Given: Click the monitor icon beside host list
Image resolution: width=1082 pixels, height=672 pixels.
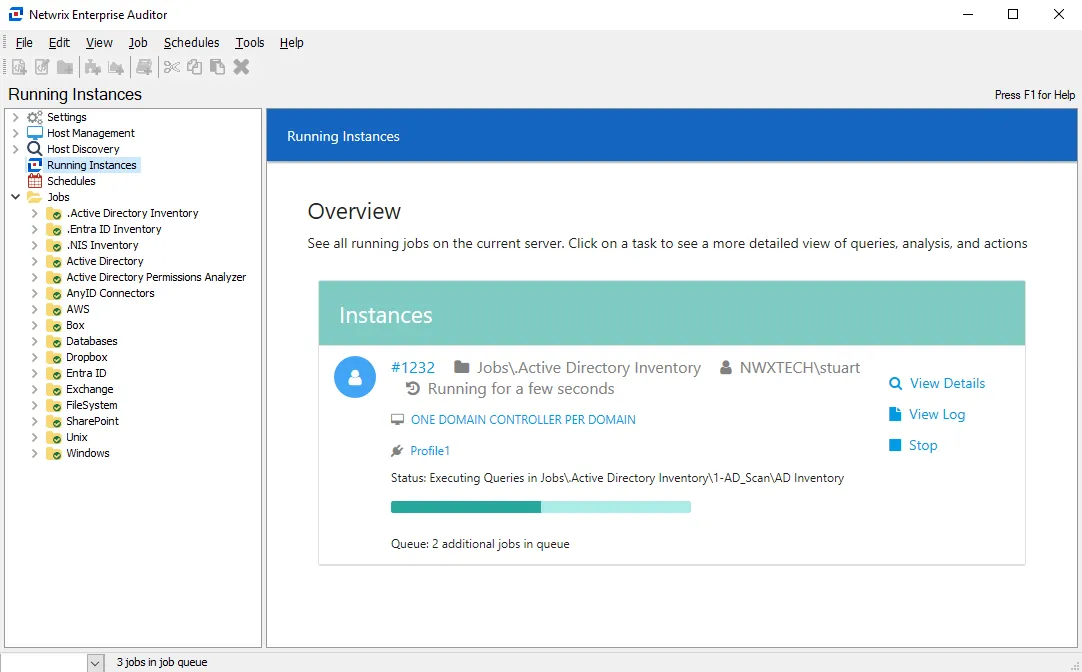Looking at the screenshot, I should coord(397,419).
